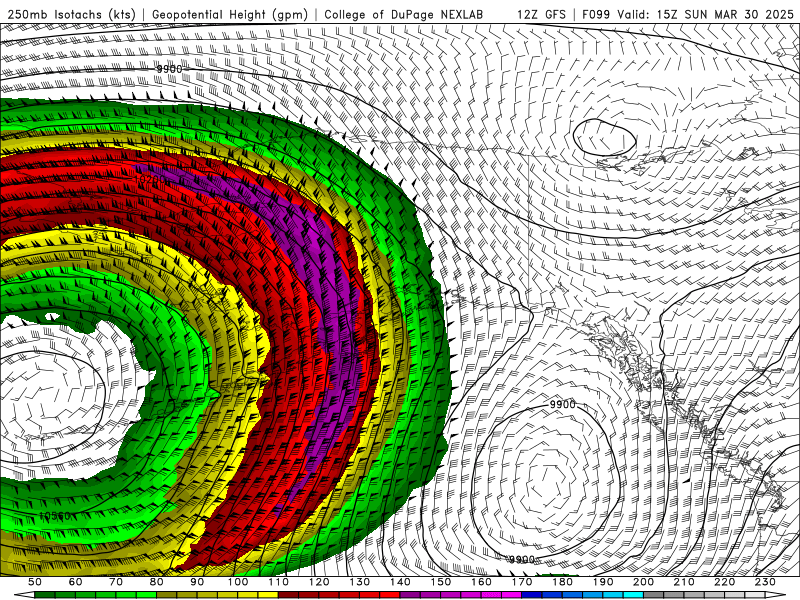Click the '140' colorbar scale label
The width and height of the screenshot is (800, 600).
tap(400, 582)
